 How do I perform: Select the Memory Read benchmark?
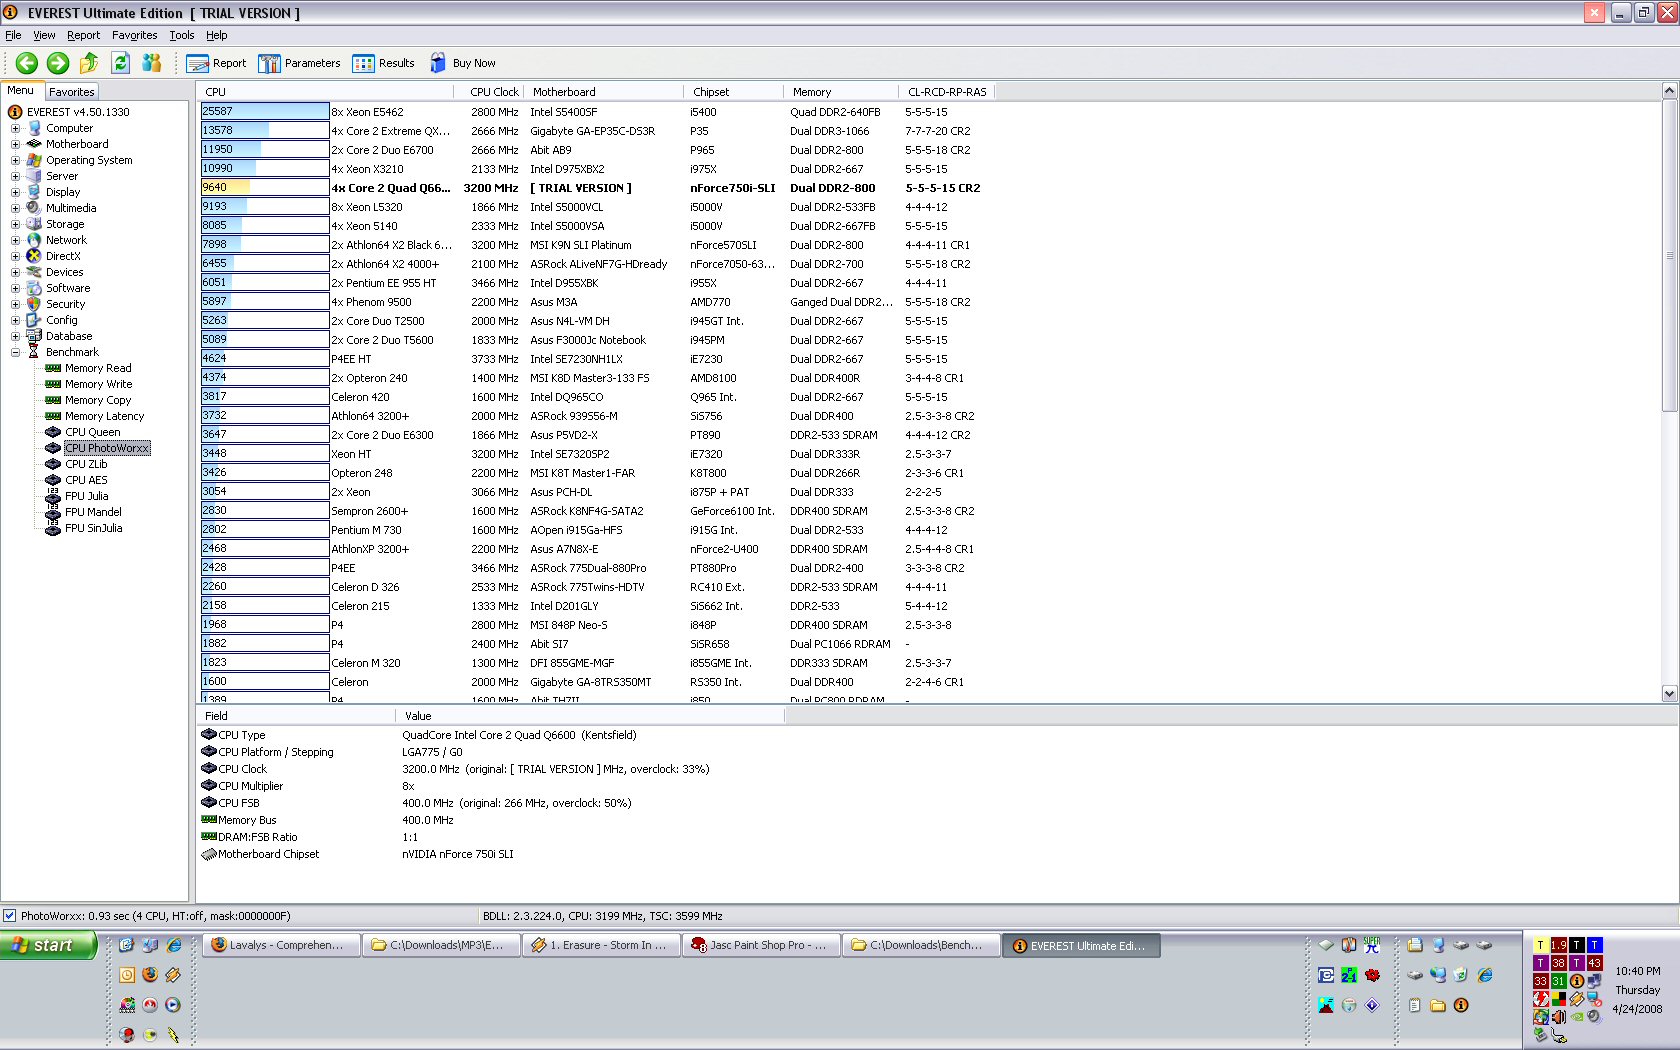coord(98,368)
